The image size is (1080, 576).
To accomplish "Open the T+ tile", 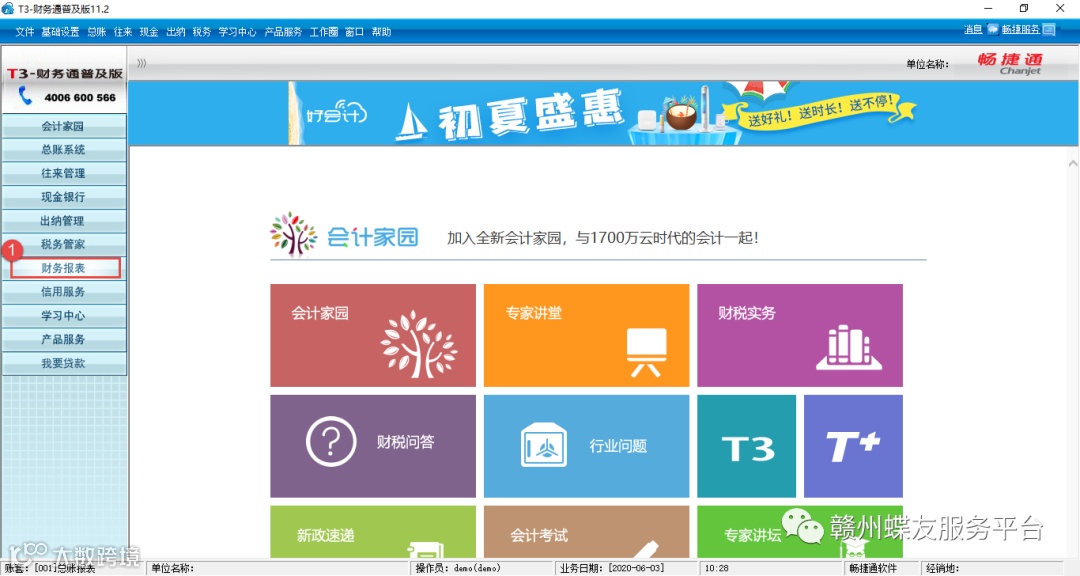I will (x=853, y=446).
